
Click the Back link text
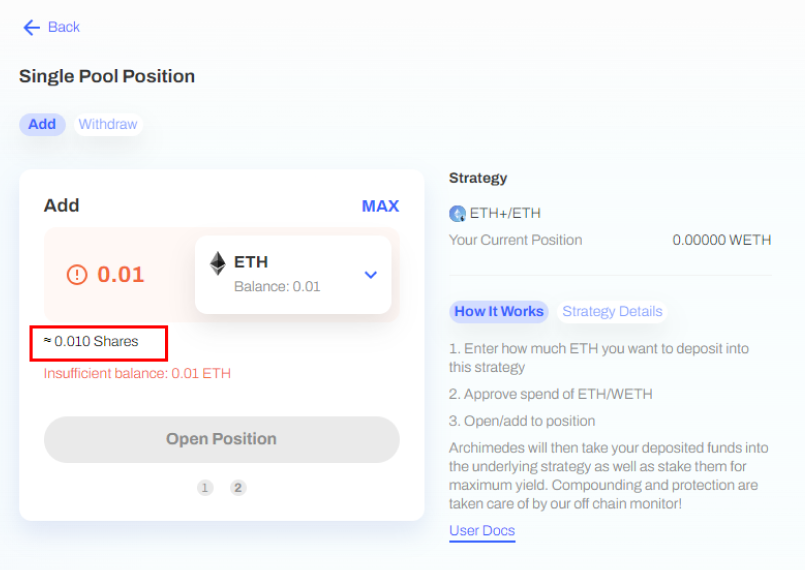tap(64, 27)
